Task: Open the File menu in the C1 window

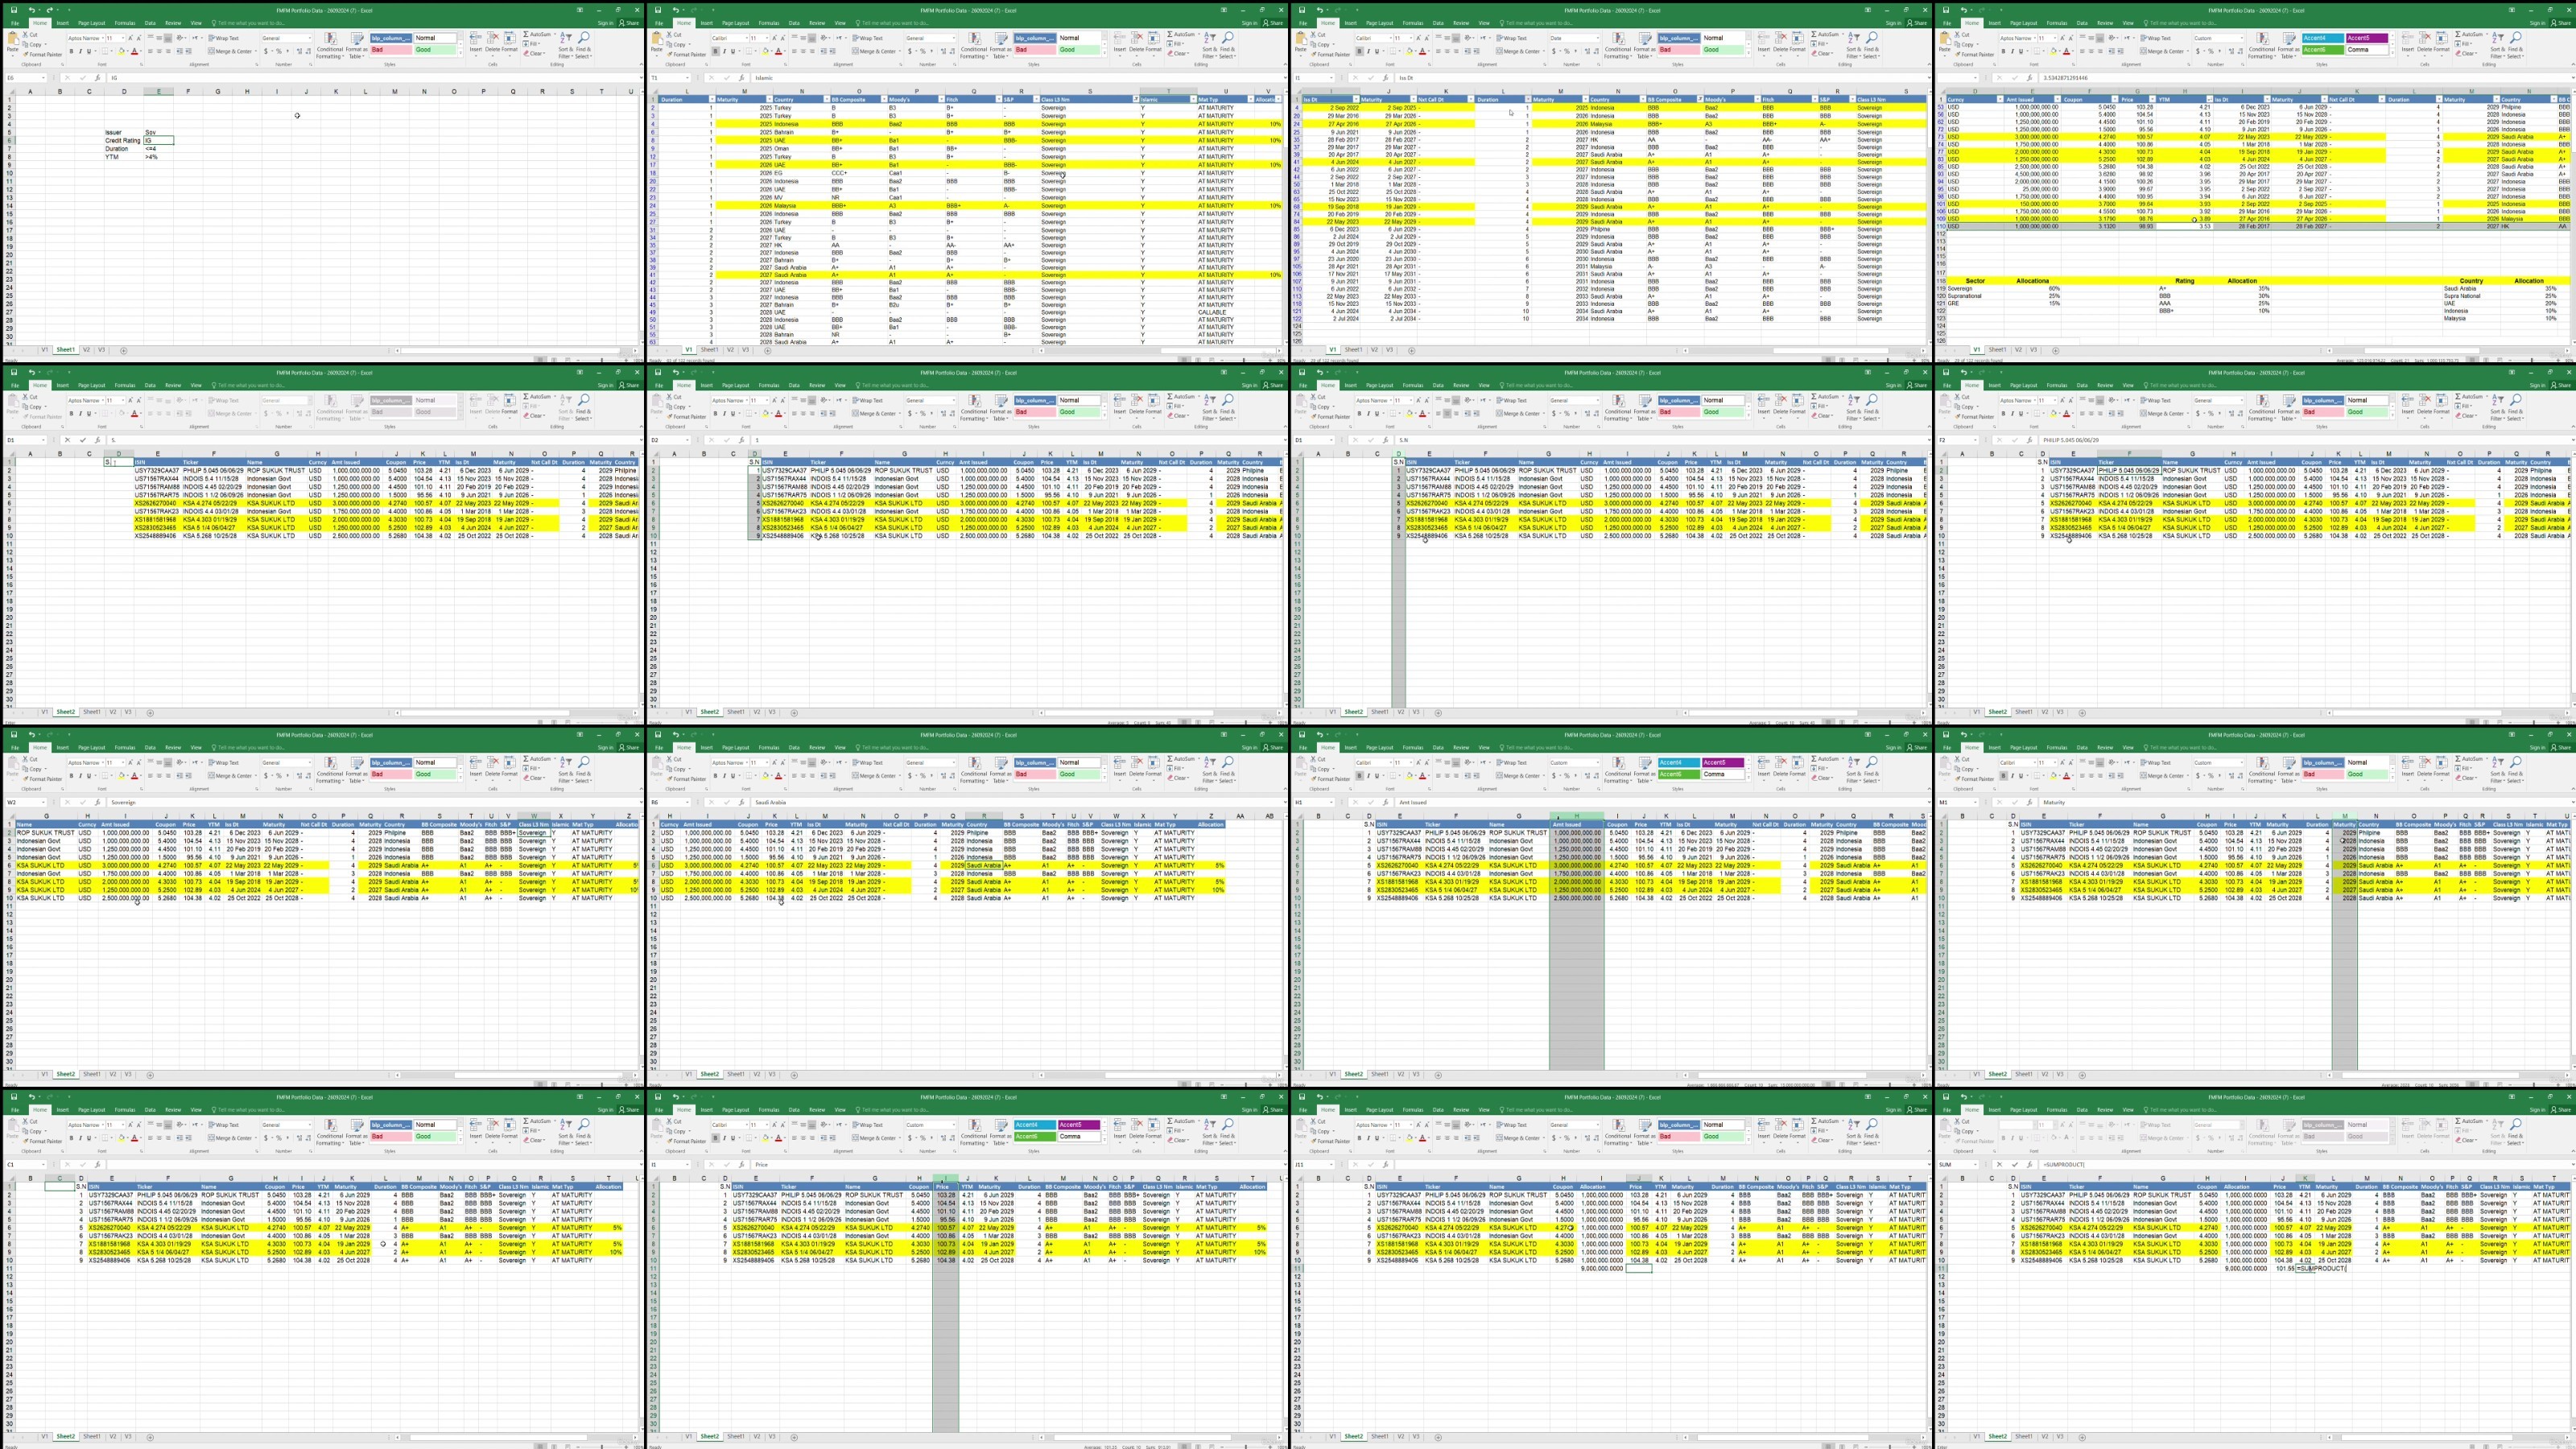Action: [x=15, y=1110]
